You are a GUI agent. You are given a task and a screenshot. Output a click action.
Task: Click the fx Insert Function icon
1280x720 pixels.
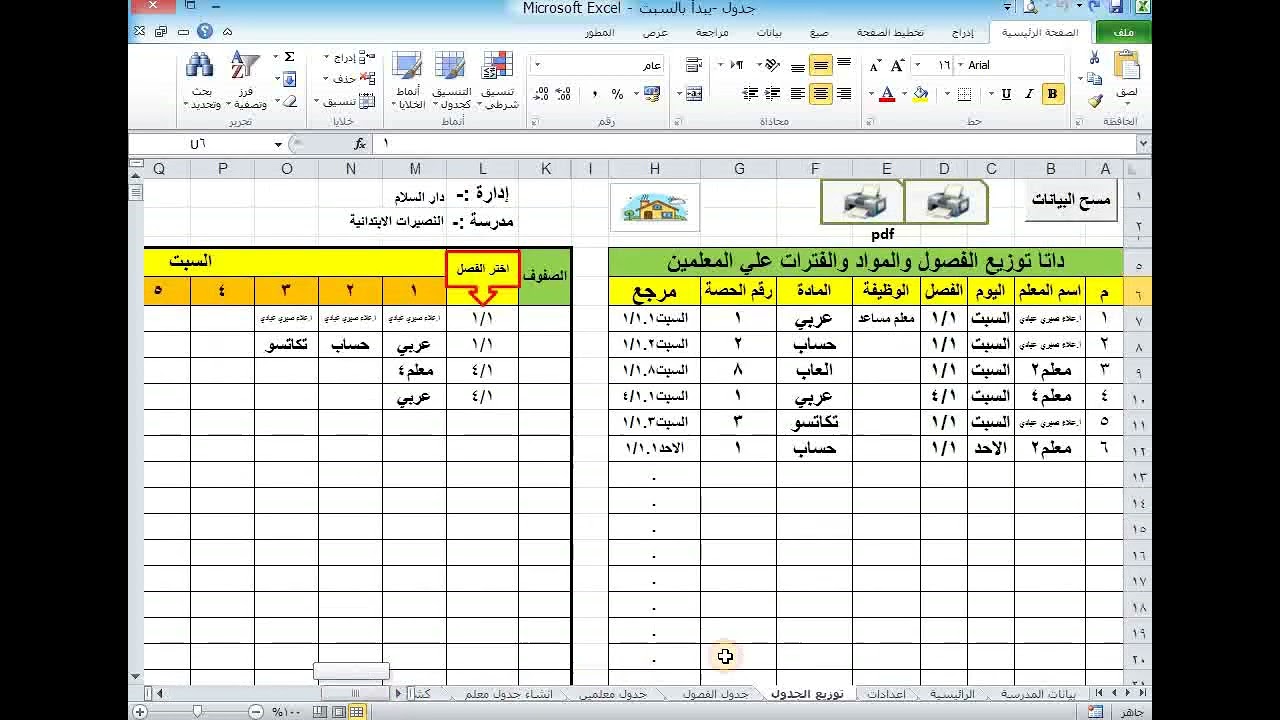360,144
